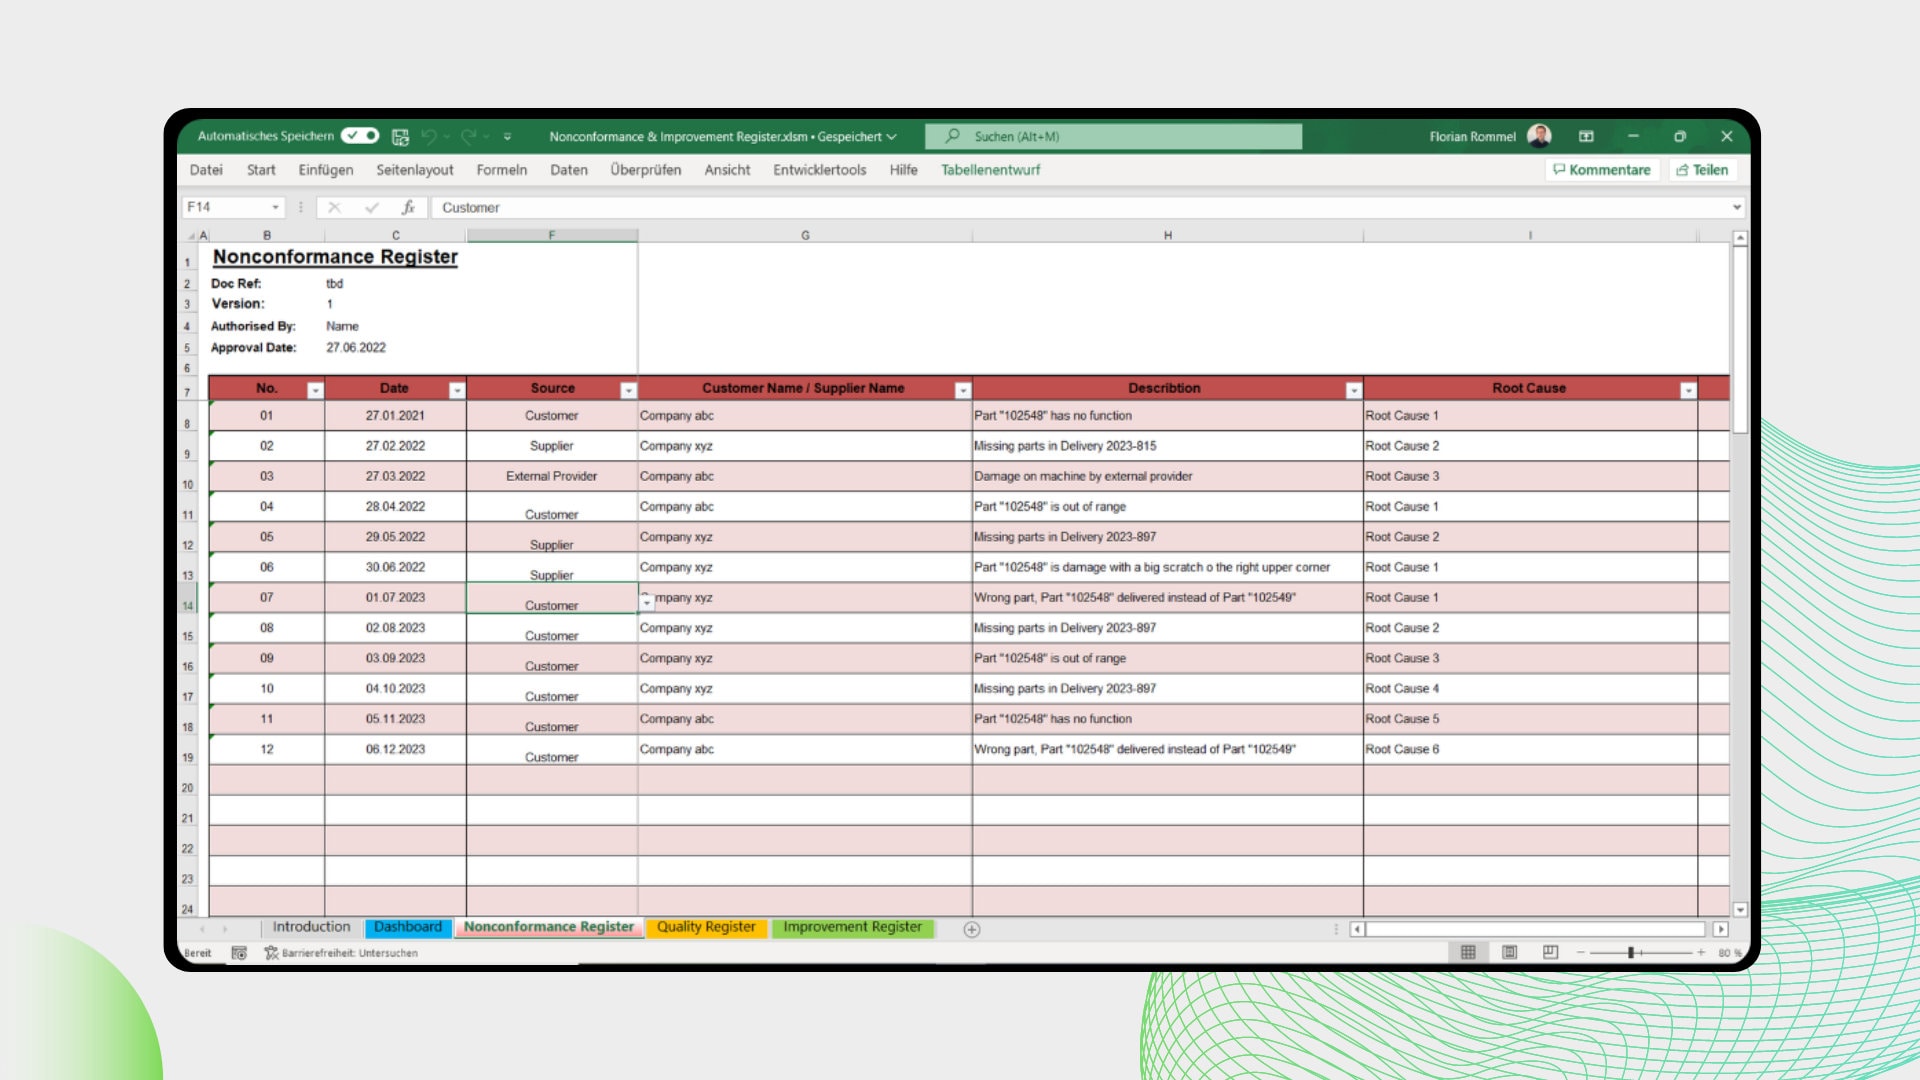
Task: Click the macro recording status bar icon
Action: tap(239, 954)
